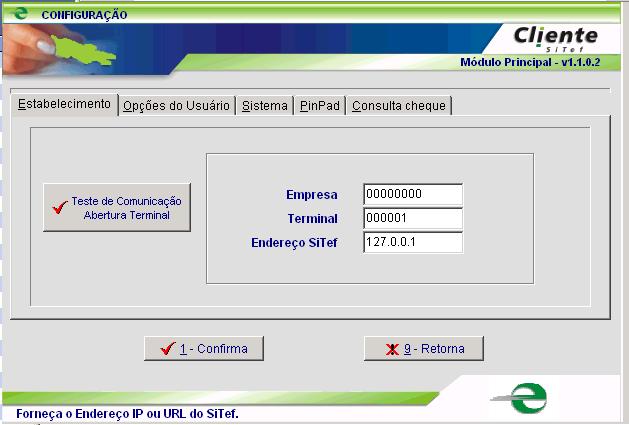The height and width of the screenshot is (425, 629).
Task: Click red checkmark icon on Teste de Comunicação
Action: point(60,207)
